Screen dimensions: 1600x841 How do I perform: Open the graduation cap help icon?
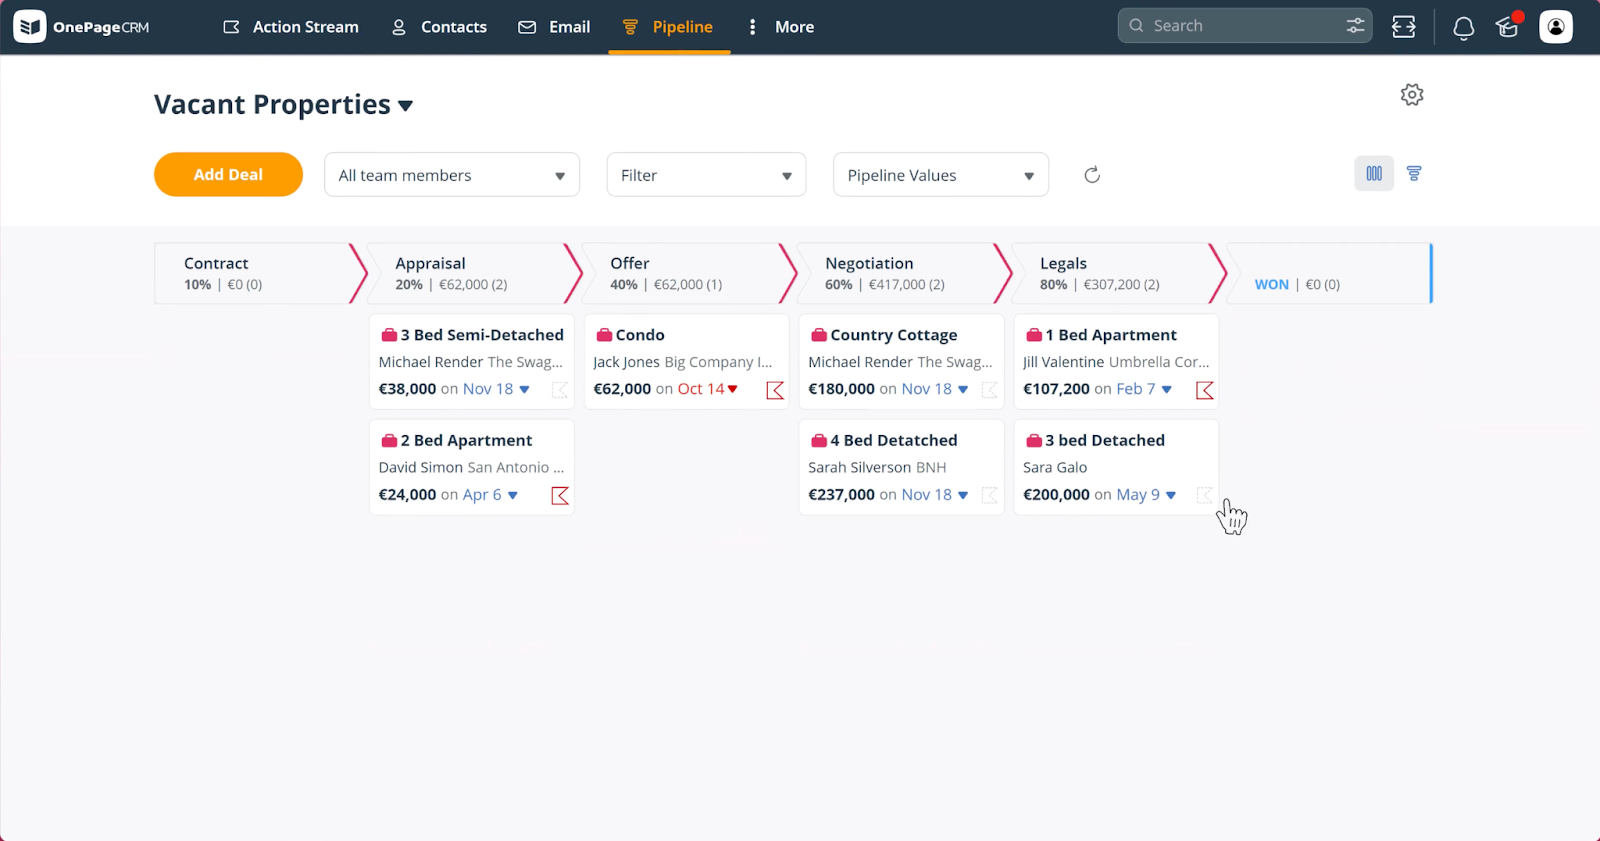click(1508, 27)
